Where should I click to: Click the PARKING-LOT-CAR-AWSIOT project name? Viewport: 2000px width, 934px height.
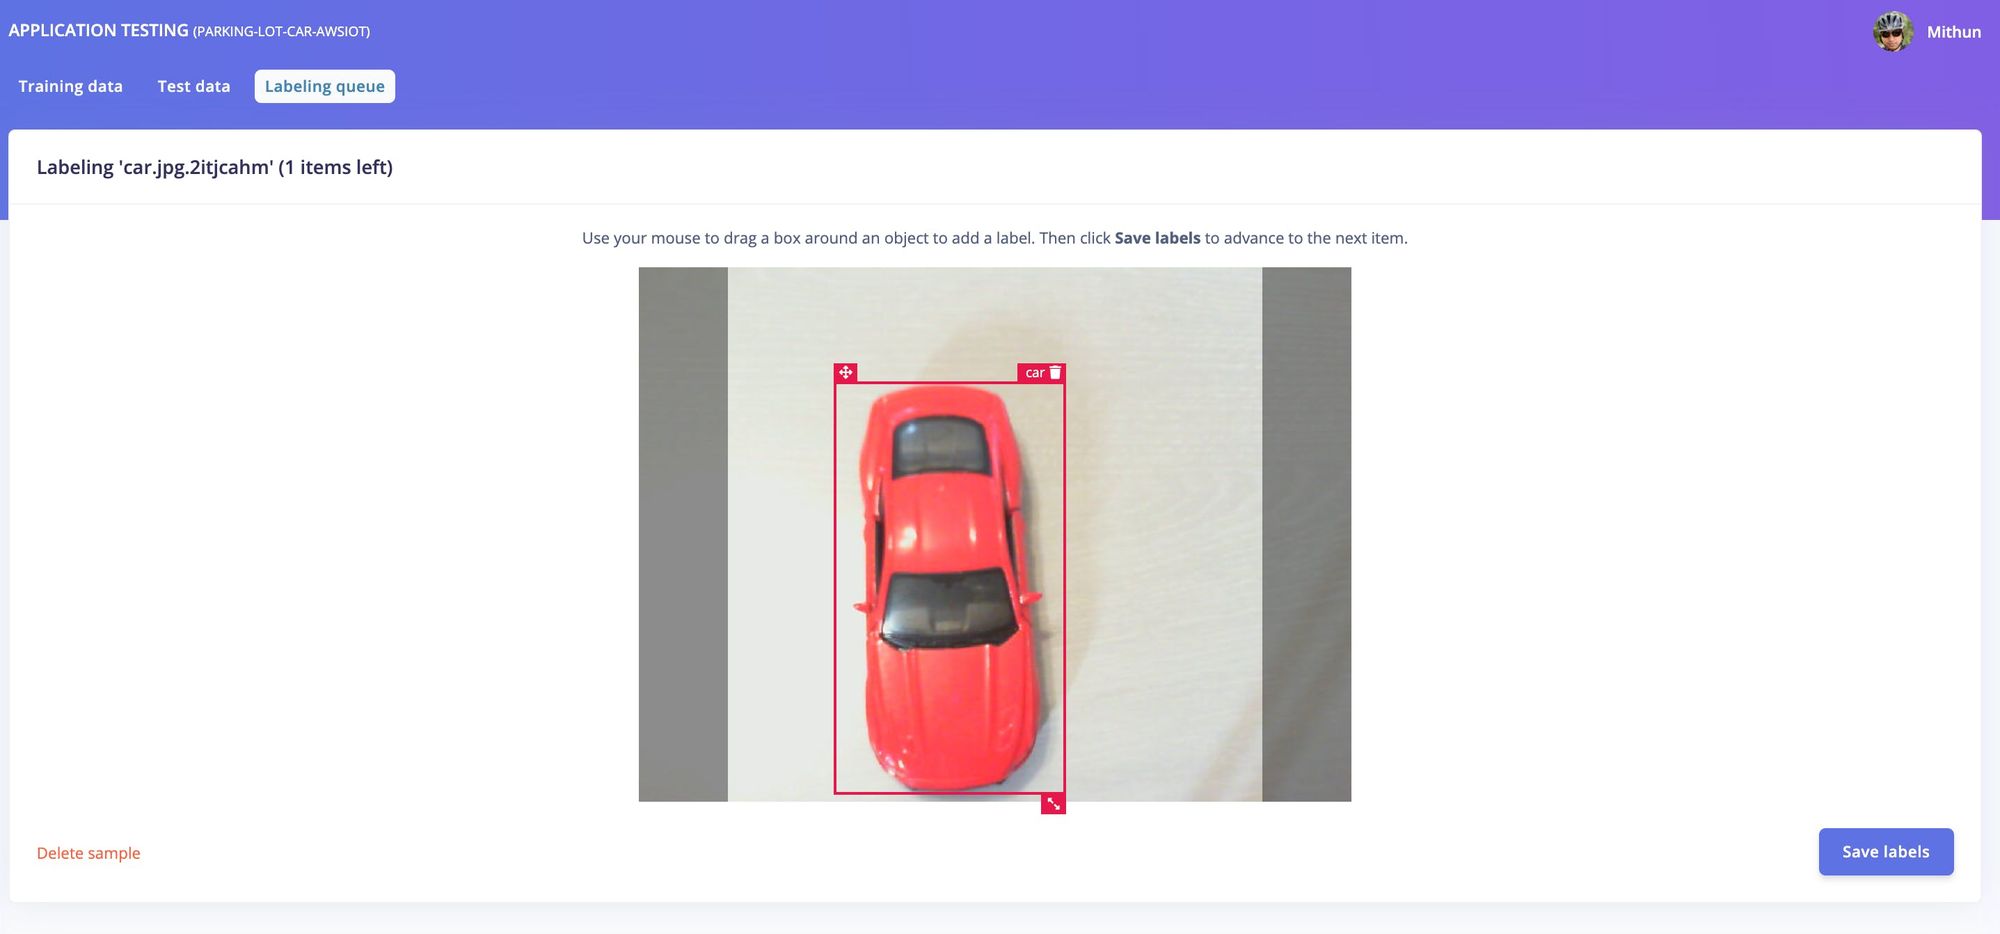click(x=281, y=31)
